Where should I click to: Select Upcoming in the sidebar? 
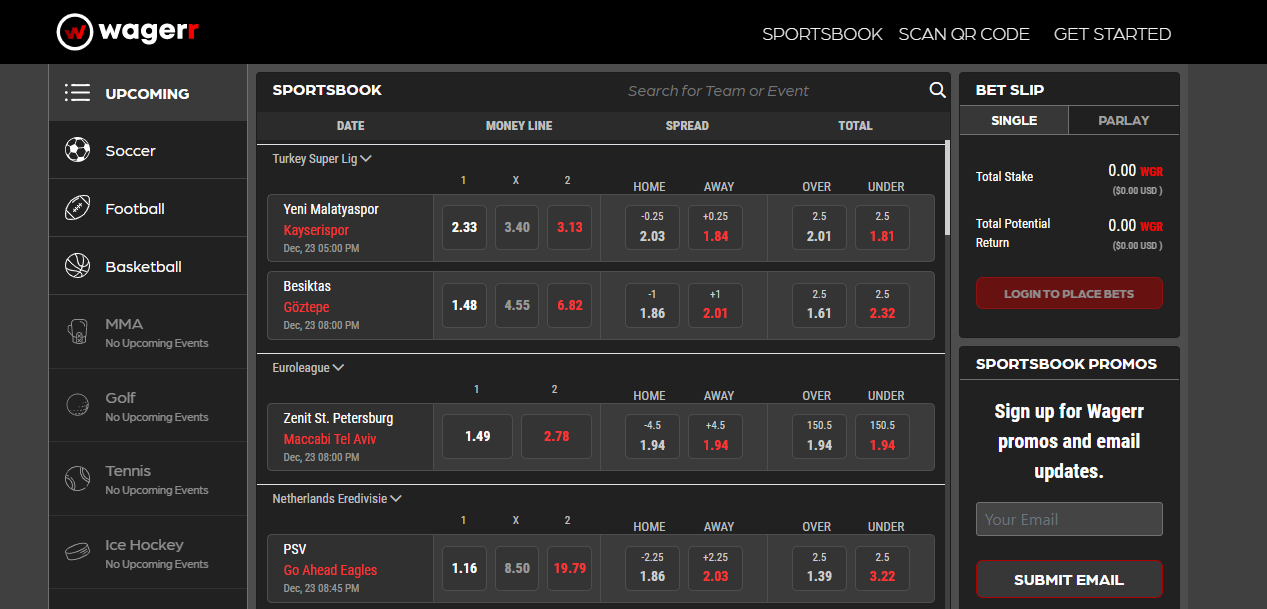click(148, 93)
